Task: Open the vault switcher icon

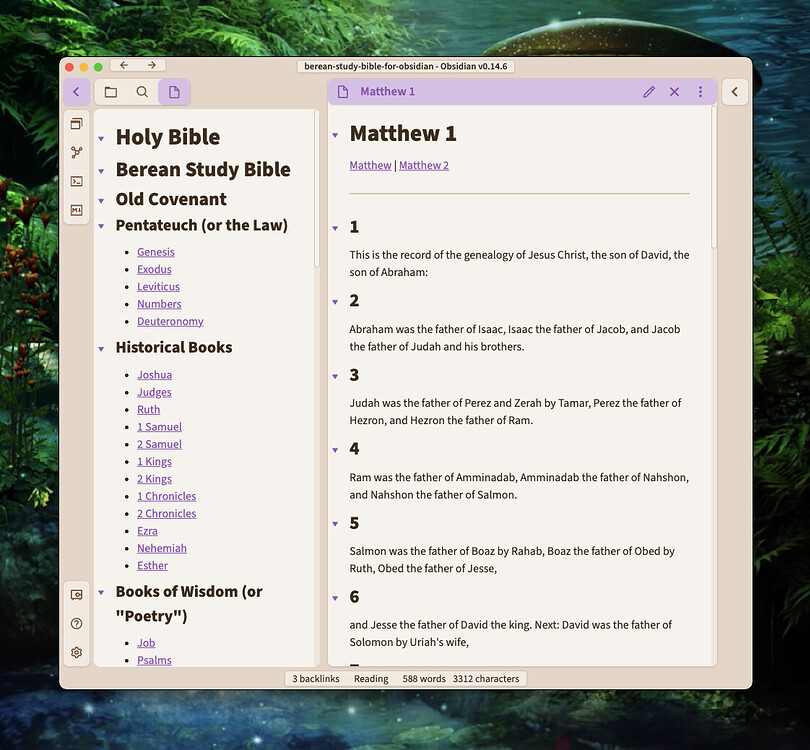Action: point(76,593)
